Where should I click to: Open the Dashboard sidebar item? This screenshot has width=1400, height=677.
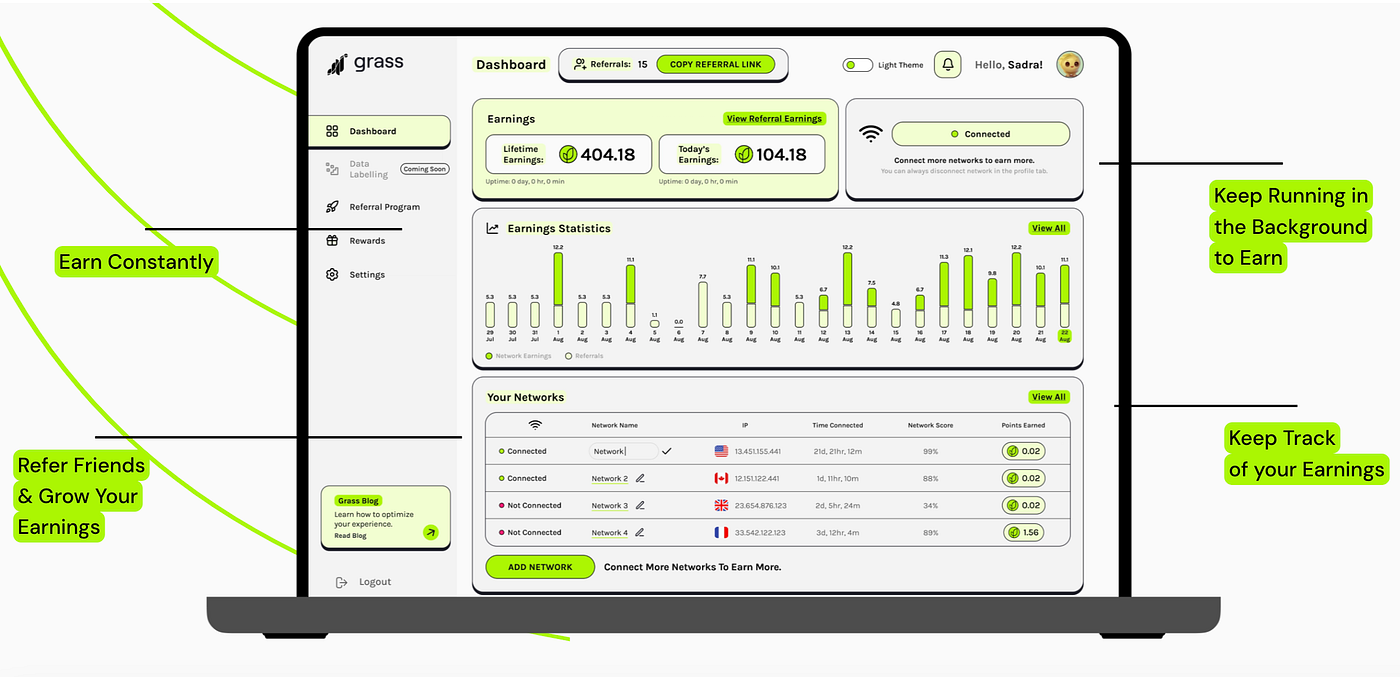[x=379, y=131]
